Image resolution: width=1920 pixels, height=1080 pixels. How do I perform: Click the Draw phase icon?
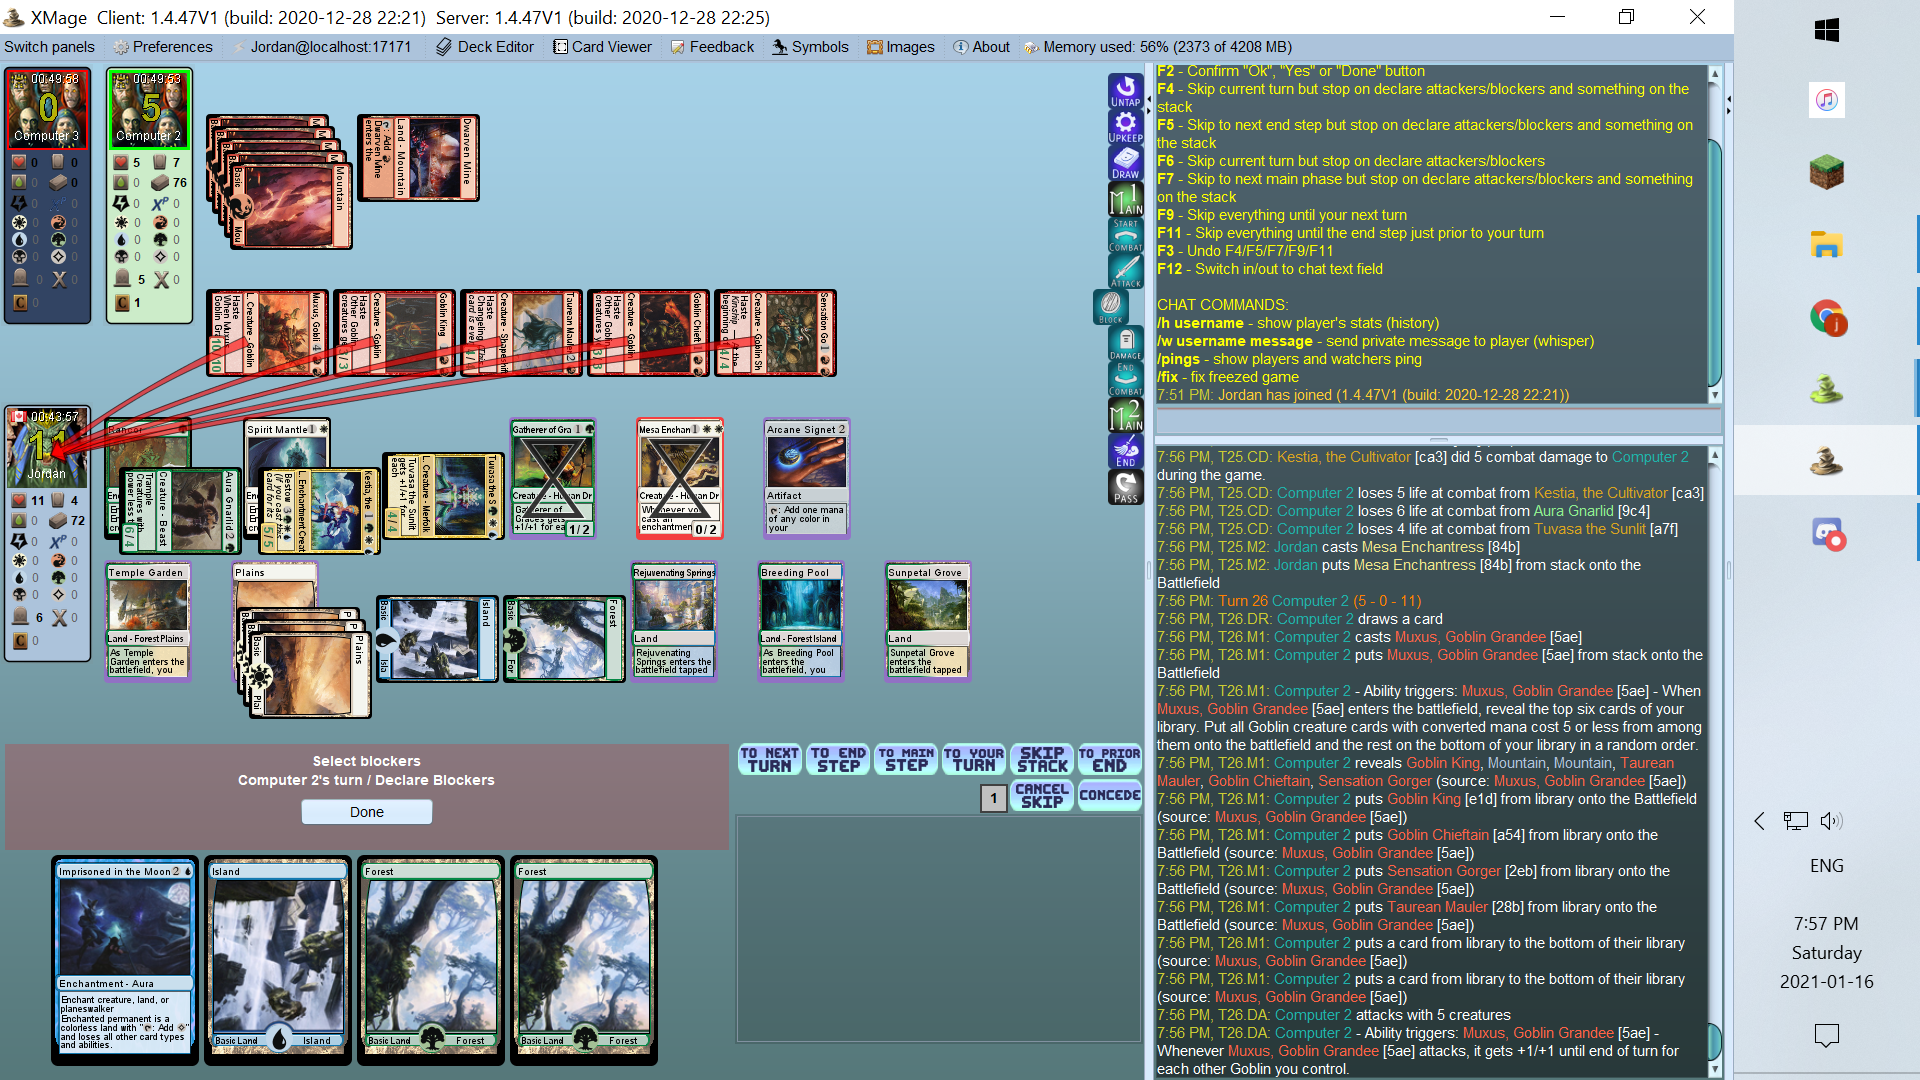(1125, 163)
